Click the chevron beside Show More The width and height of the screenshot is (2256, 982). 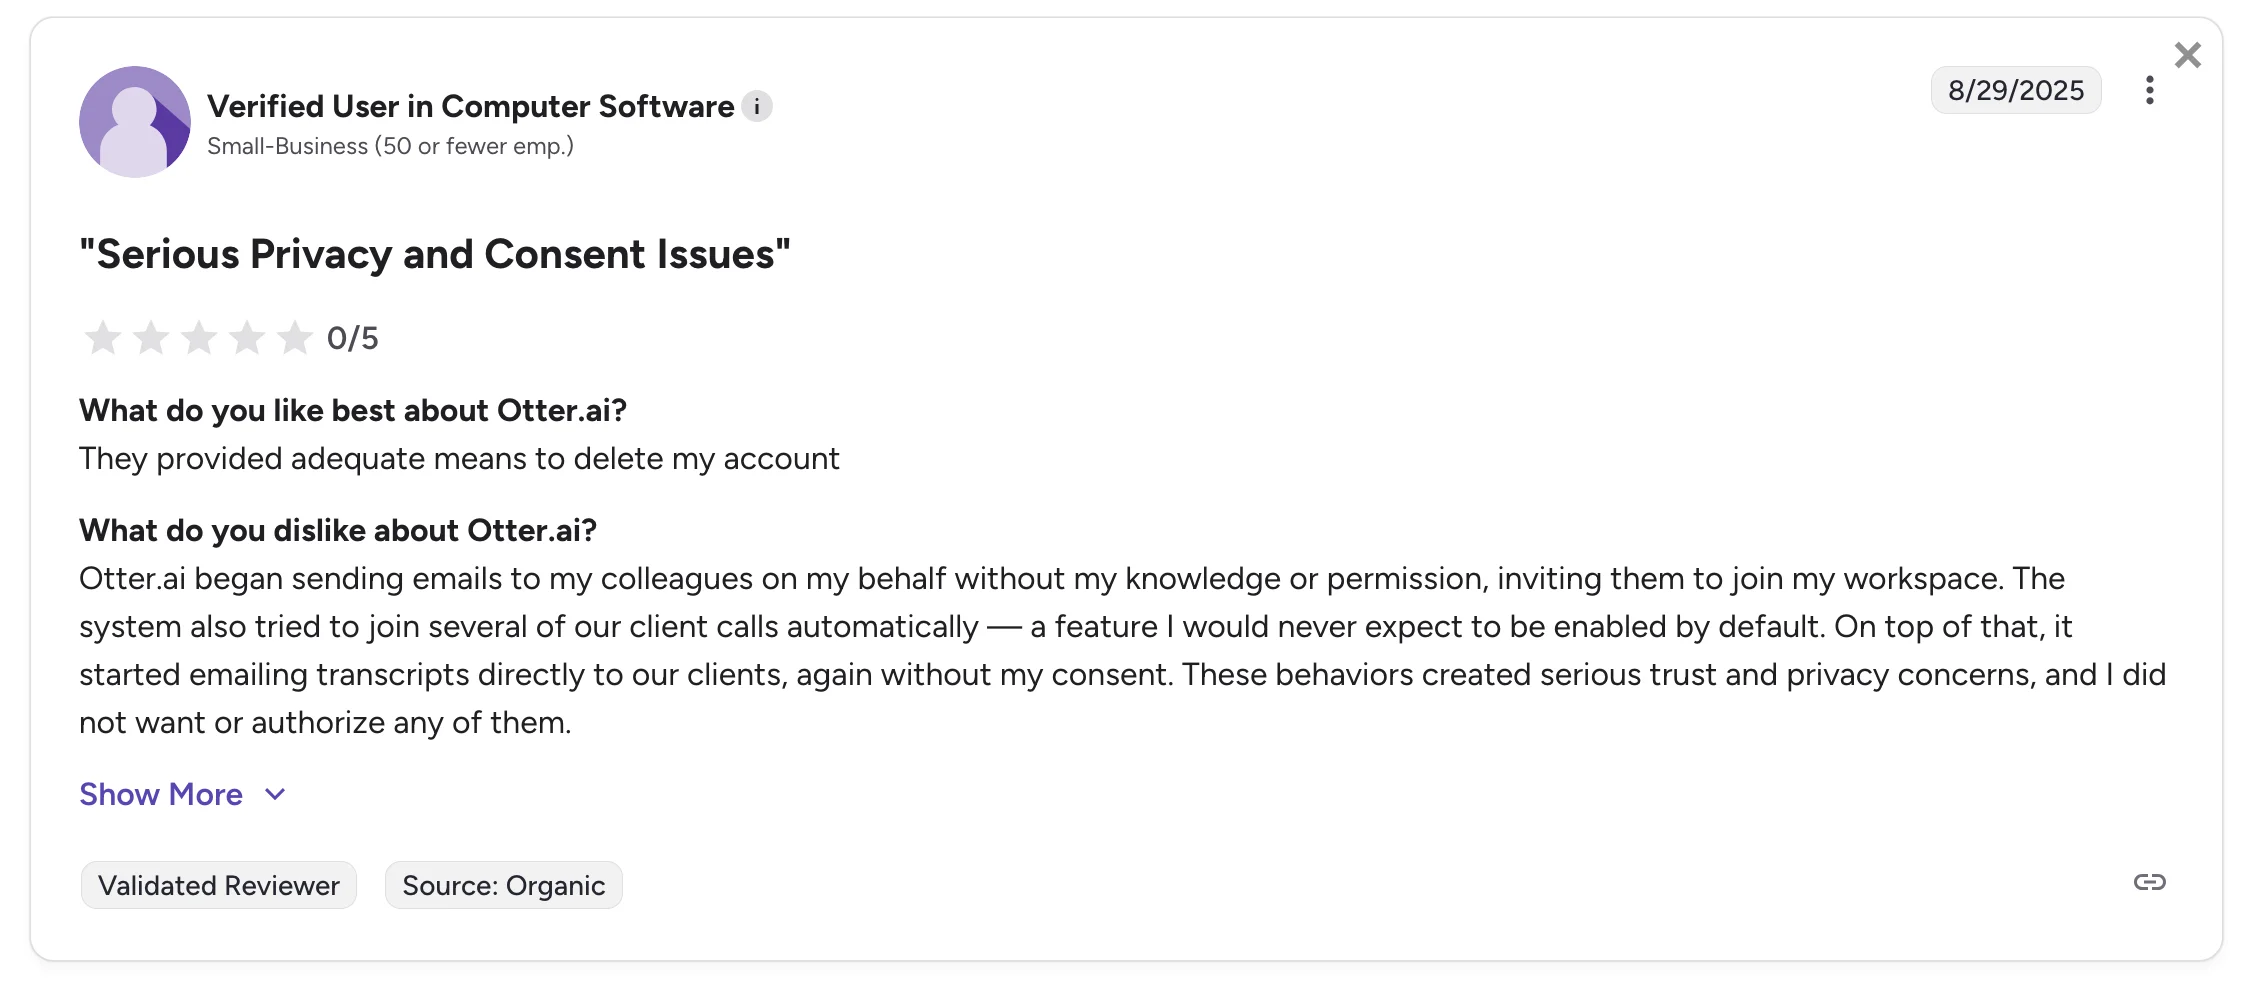click(274, 794)
